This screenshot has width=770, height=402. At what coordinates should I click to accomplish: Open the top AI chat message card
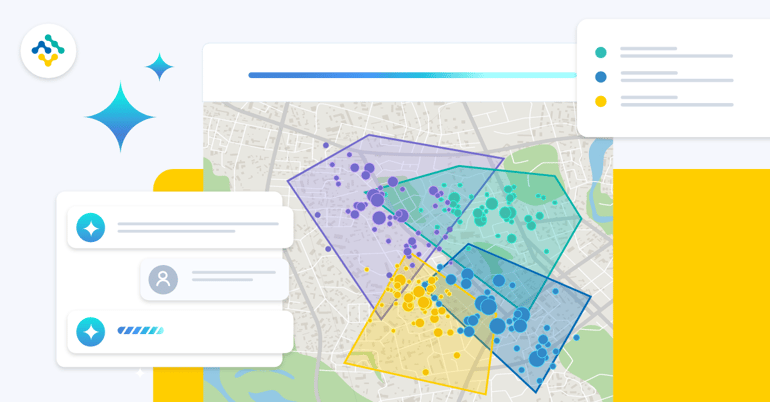pyautogui.click(x=180, y=227)
